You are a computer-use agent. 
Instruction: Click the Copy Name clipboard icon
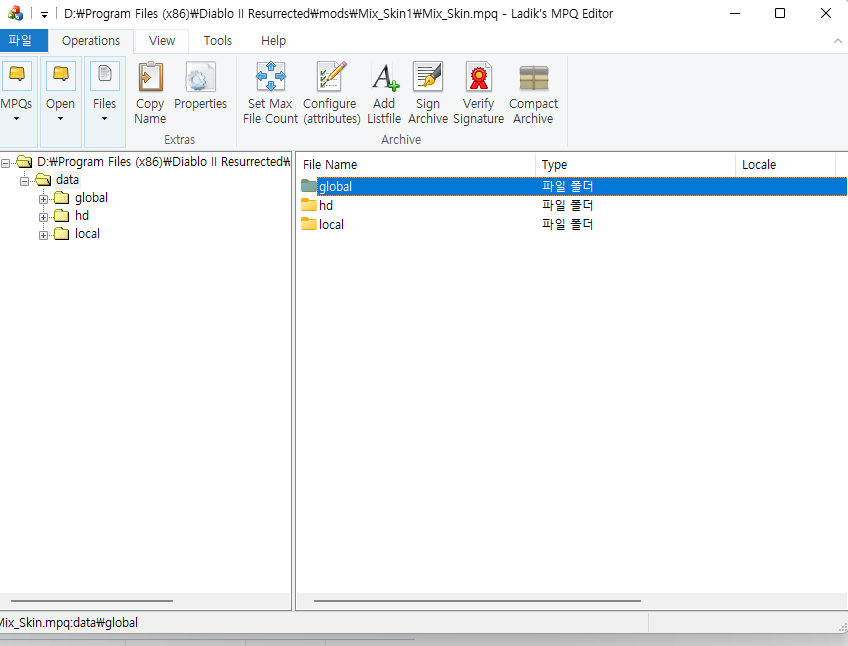(150, 76)
